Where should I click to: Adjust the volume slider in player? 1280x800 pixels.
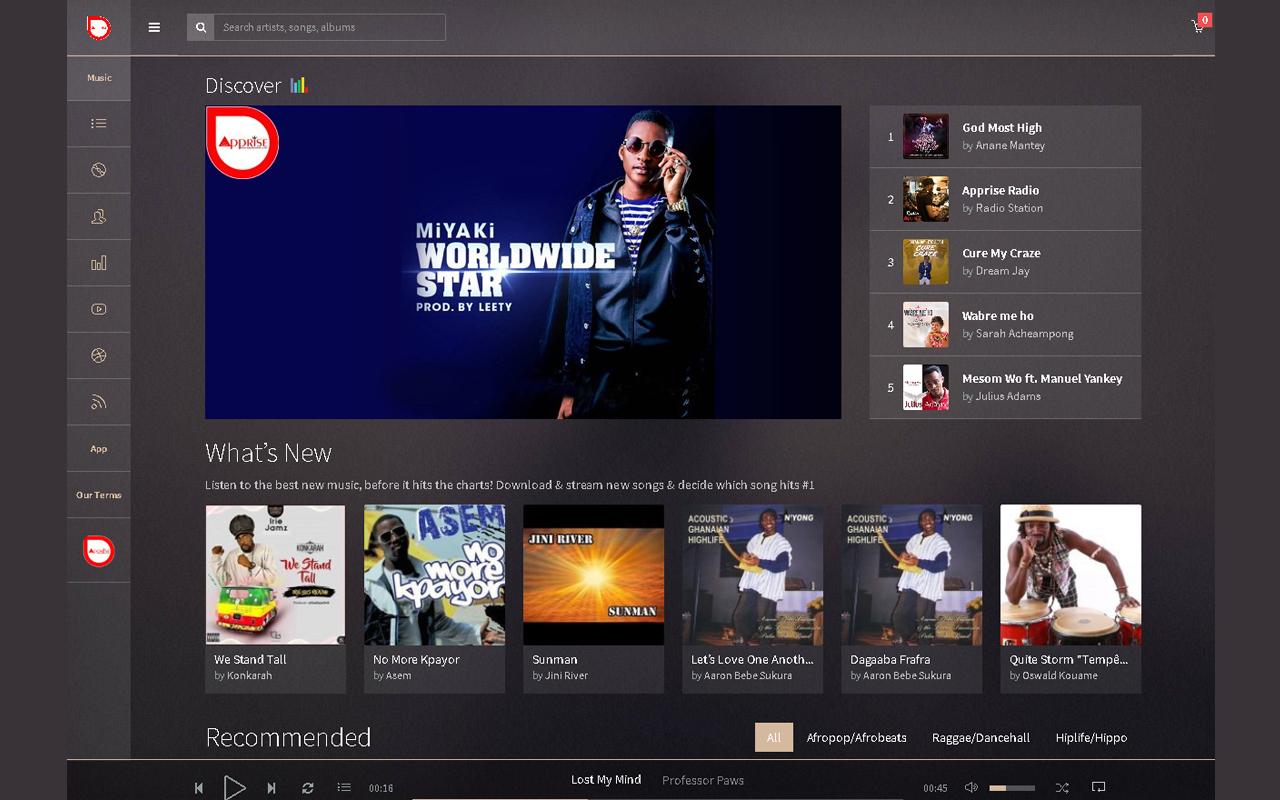coord(1012,788)
